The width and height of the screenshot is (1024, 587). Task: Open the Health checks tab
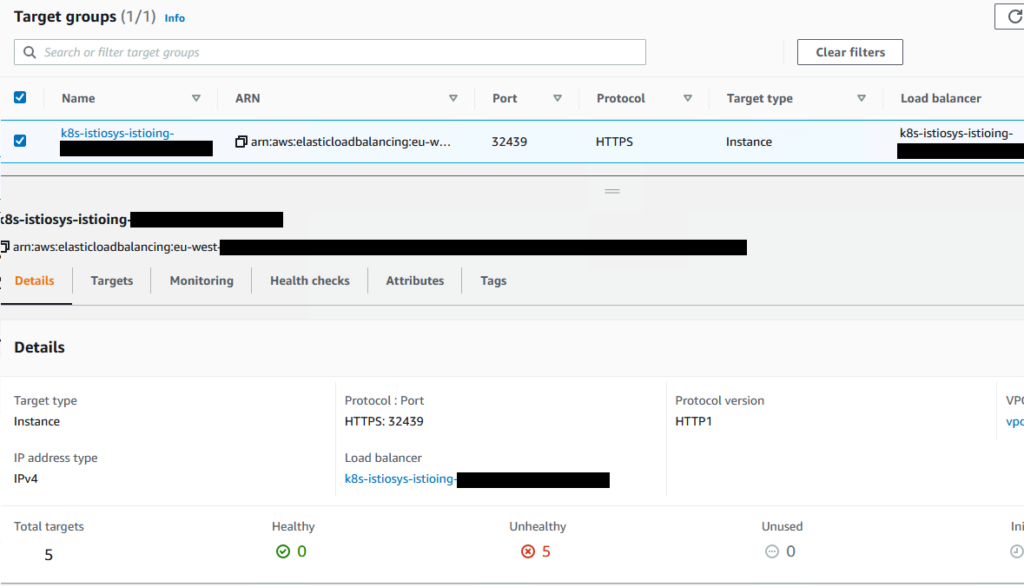309,281
